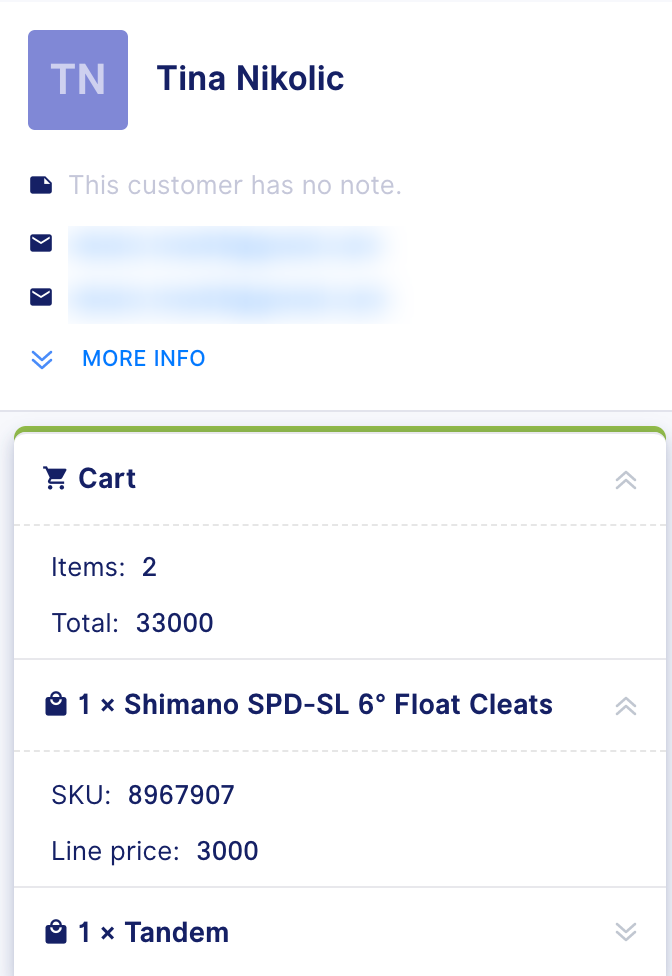Viewport: 672px width, 976px height.
Task: Click the SKU value 8967907
Action: 181,795
